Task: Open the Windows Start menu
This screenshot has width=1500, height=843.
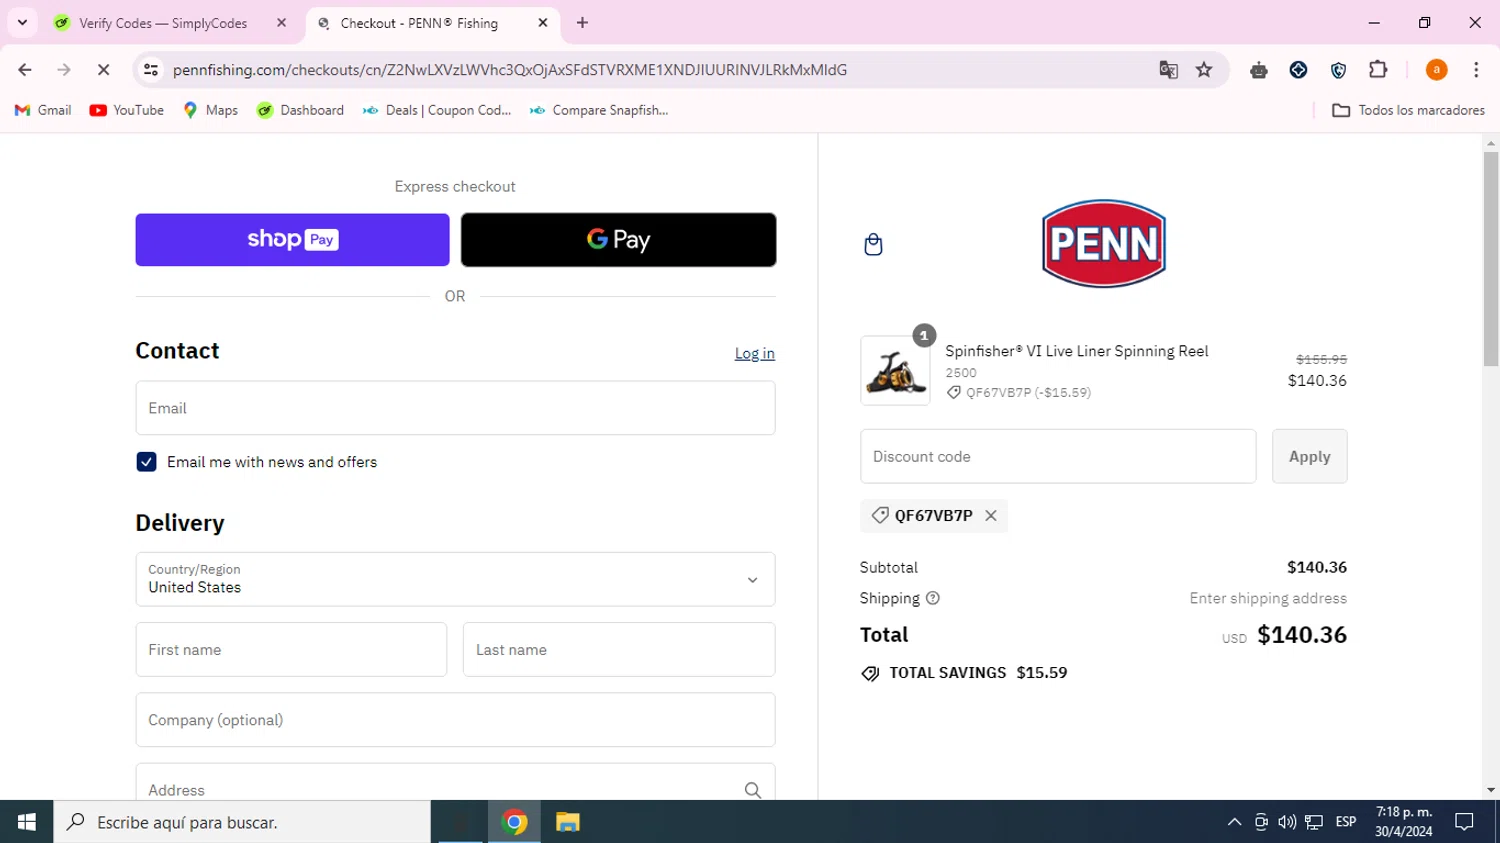Action: coord(26,822)
